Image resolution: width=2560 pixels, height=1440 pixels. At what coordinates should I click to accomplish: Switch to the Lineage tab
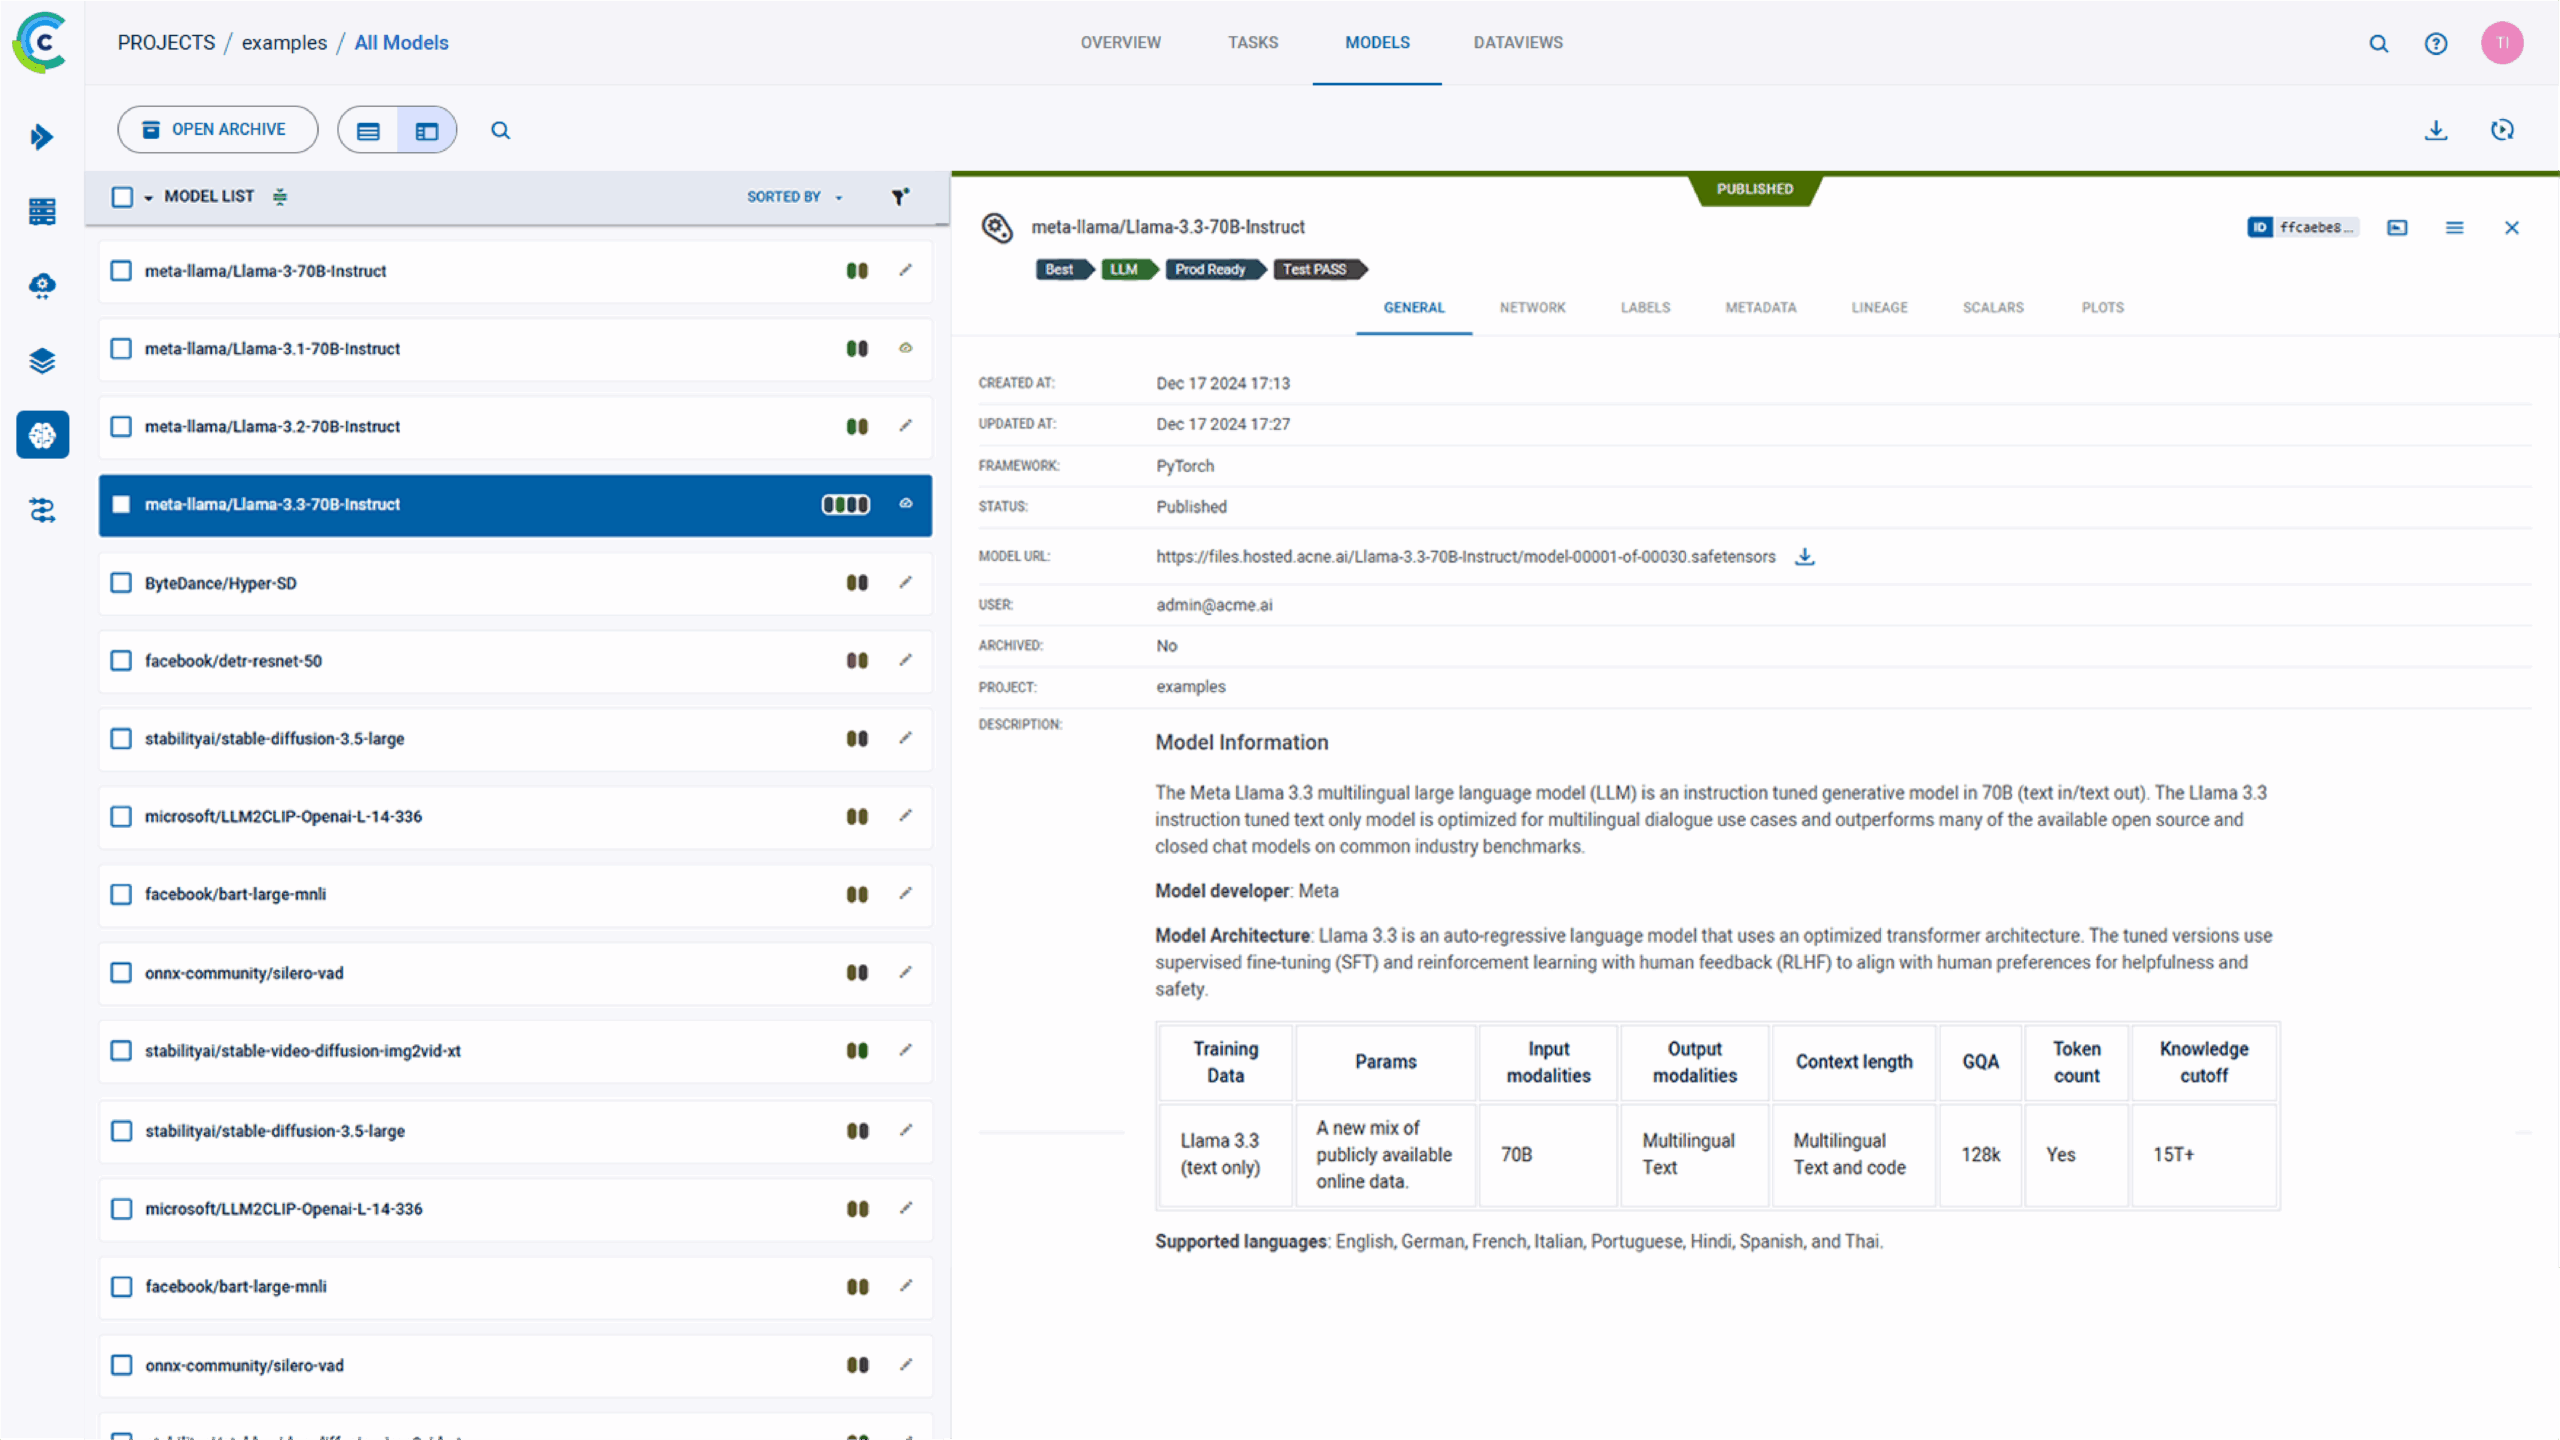[1879, 308]
